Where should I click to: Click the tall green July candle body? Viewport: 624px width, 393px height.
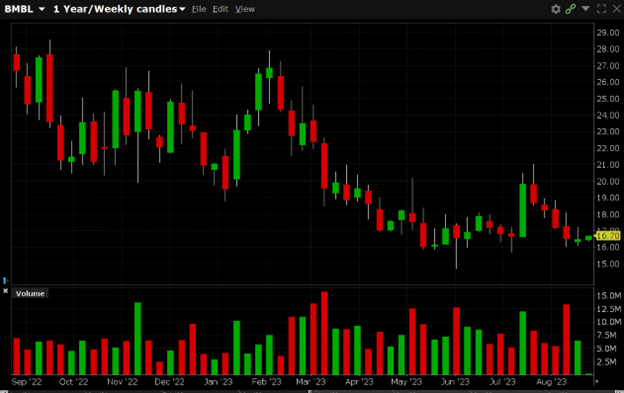coord(523,210)
